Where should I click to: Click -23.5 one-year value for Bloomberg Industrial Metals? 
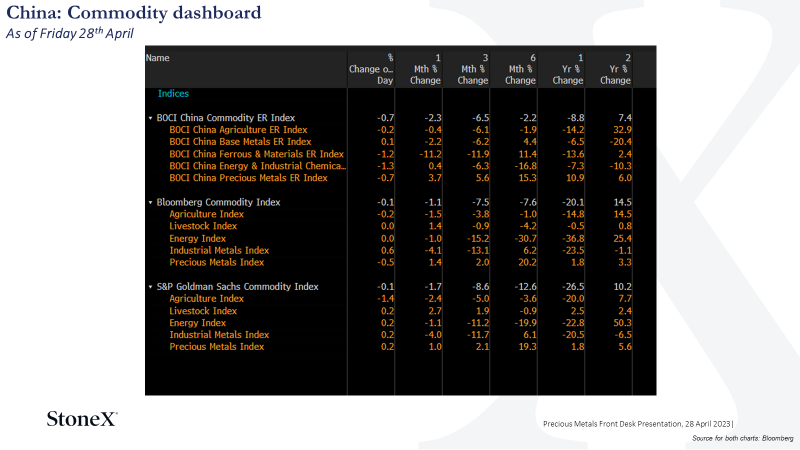click(x=572, y=251)
